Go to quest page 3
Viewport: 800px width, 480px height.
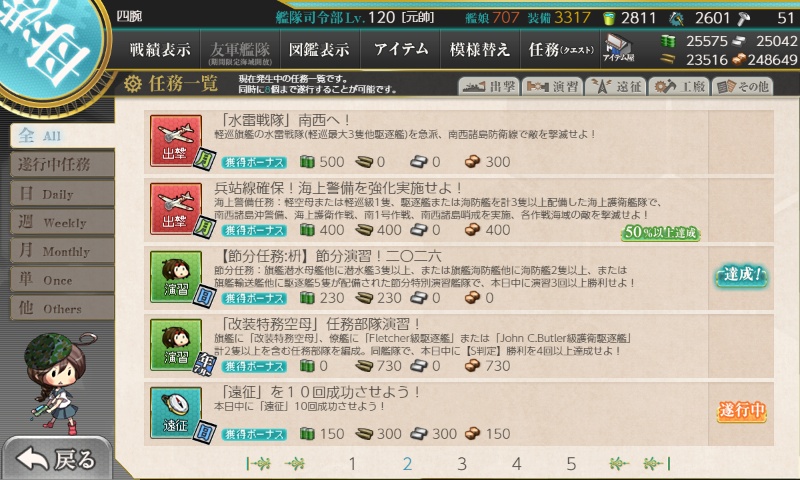(x=462, y=463)
